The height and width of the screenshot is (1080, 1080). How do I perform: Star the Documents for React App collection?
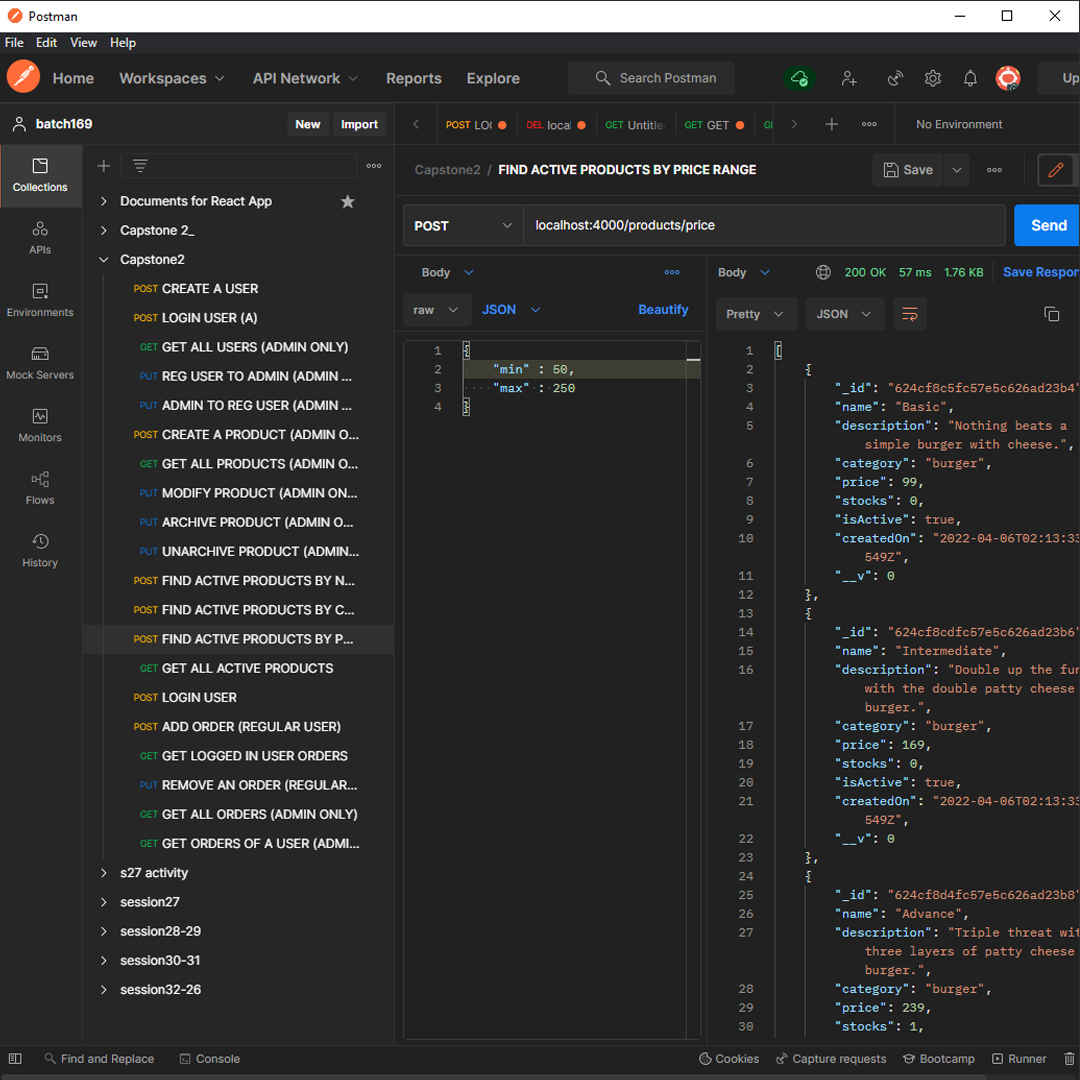coord(348,201)
